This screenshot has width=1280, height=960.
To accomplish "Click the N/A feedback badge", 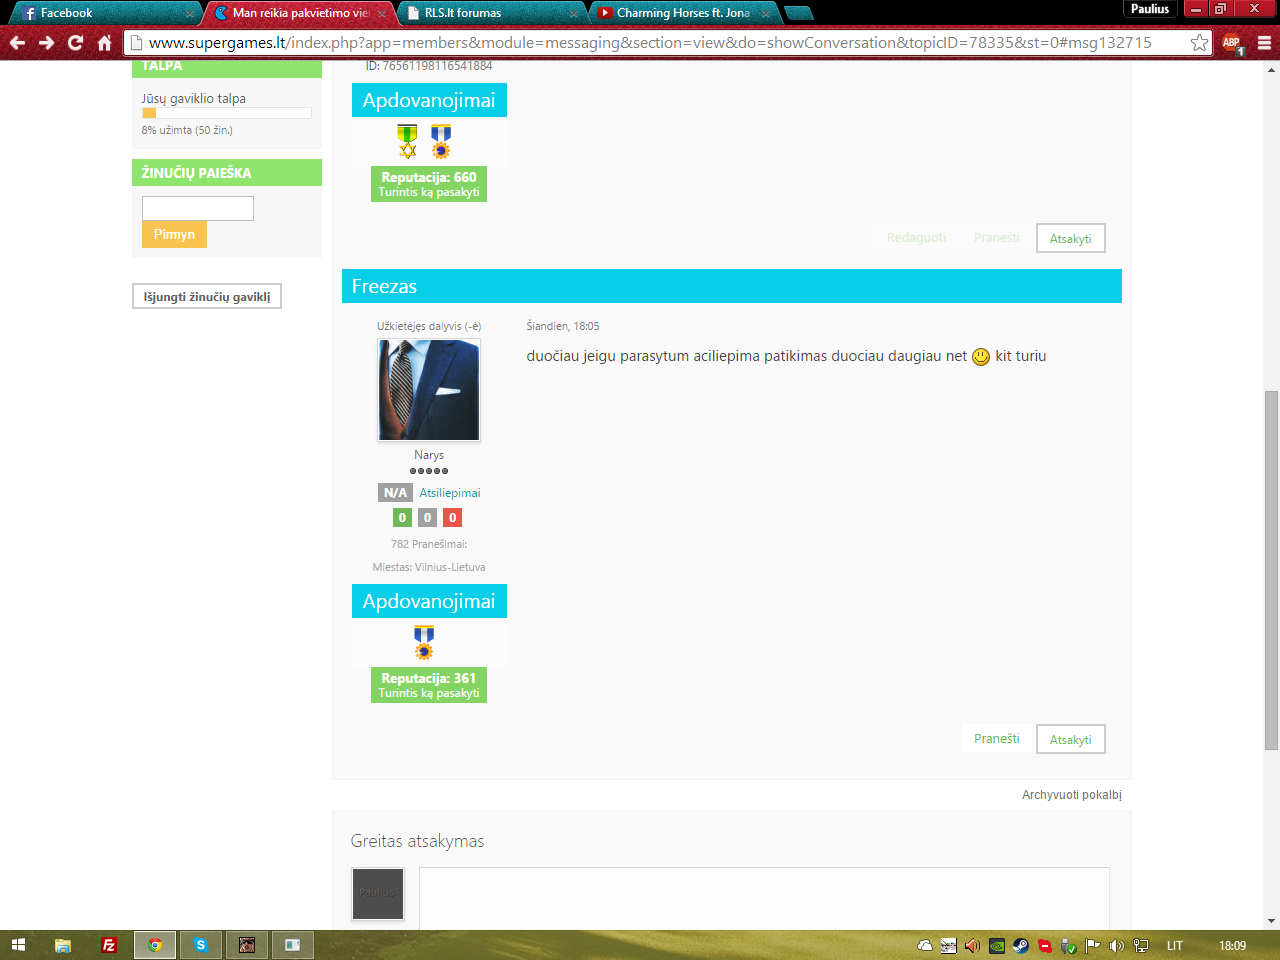I will point(395,493).
